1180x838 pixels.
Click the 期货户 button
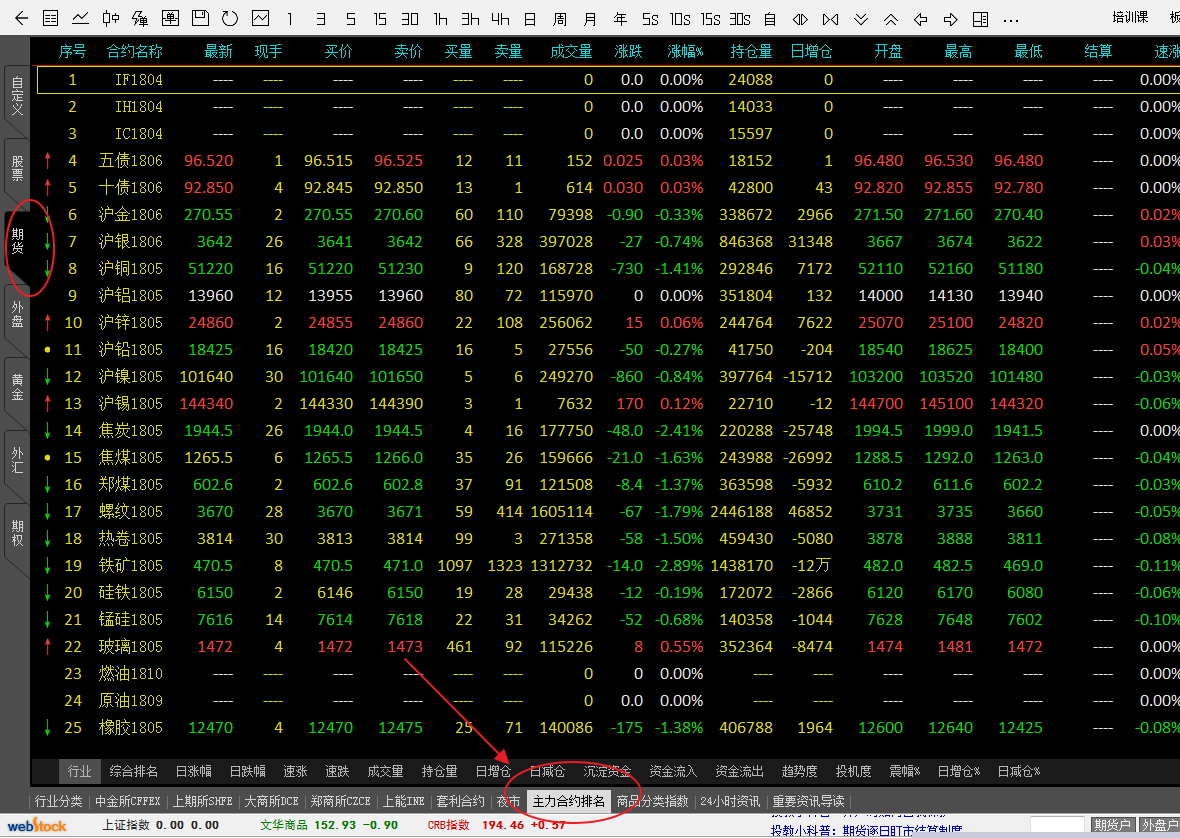click(1112, 825)
